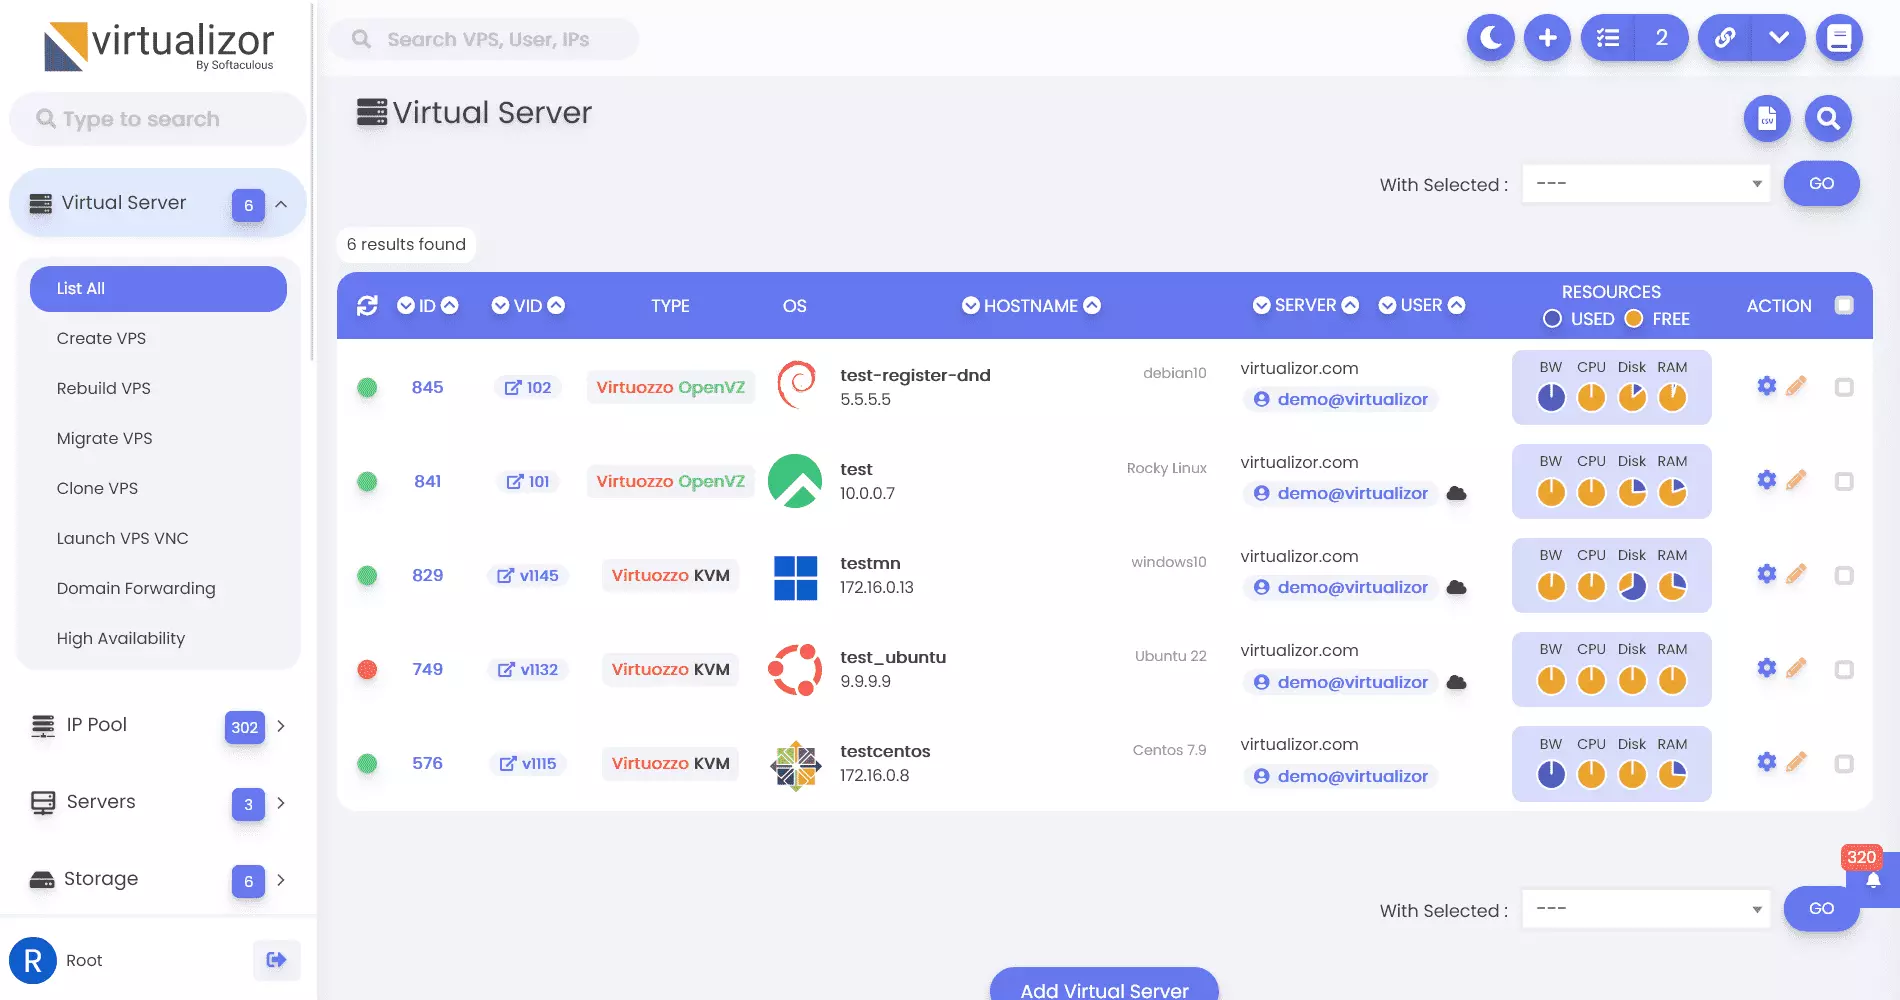
Task: Open manage gear for VPS 576
Action: coord(1767,762)
